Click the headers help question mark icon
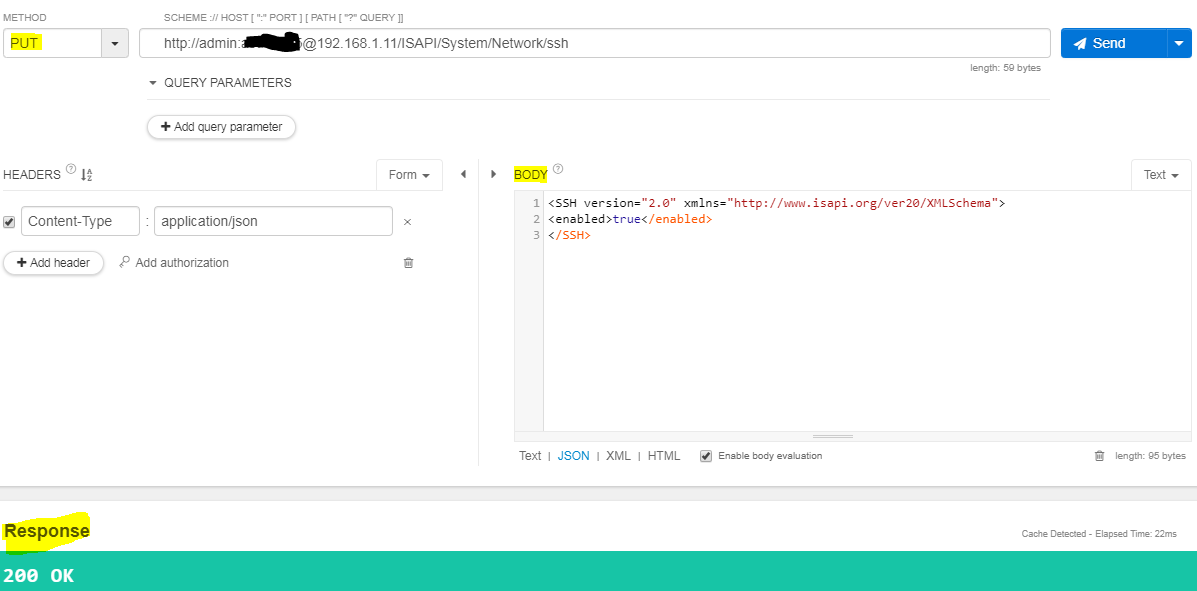The width and height of the screenshot is (1197, 591). (71, 169)
